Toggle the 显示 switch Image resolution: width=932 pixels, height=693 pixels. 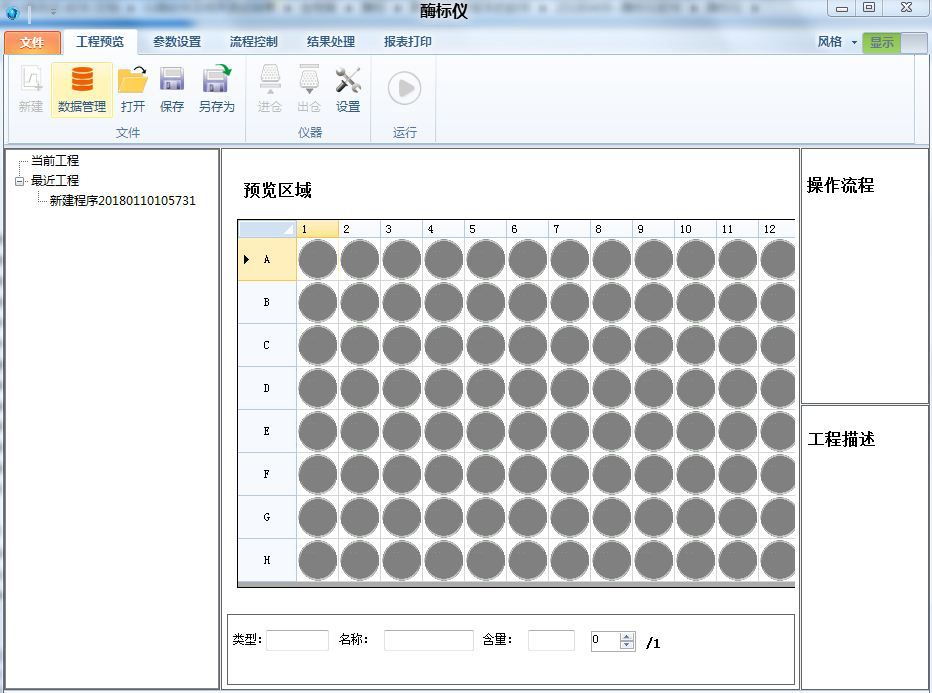click(x=895, y=42)
